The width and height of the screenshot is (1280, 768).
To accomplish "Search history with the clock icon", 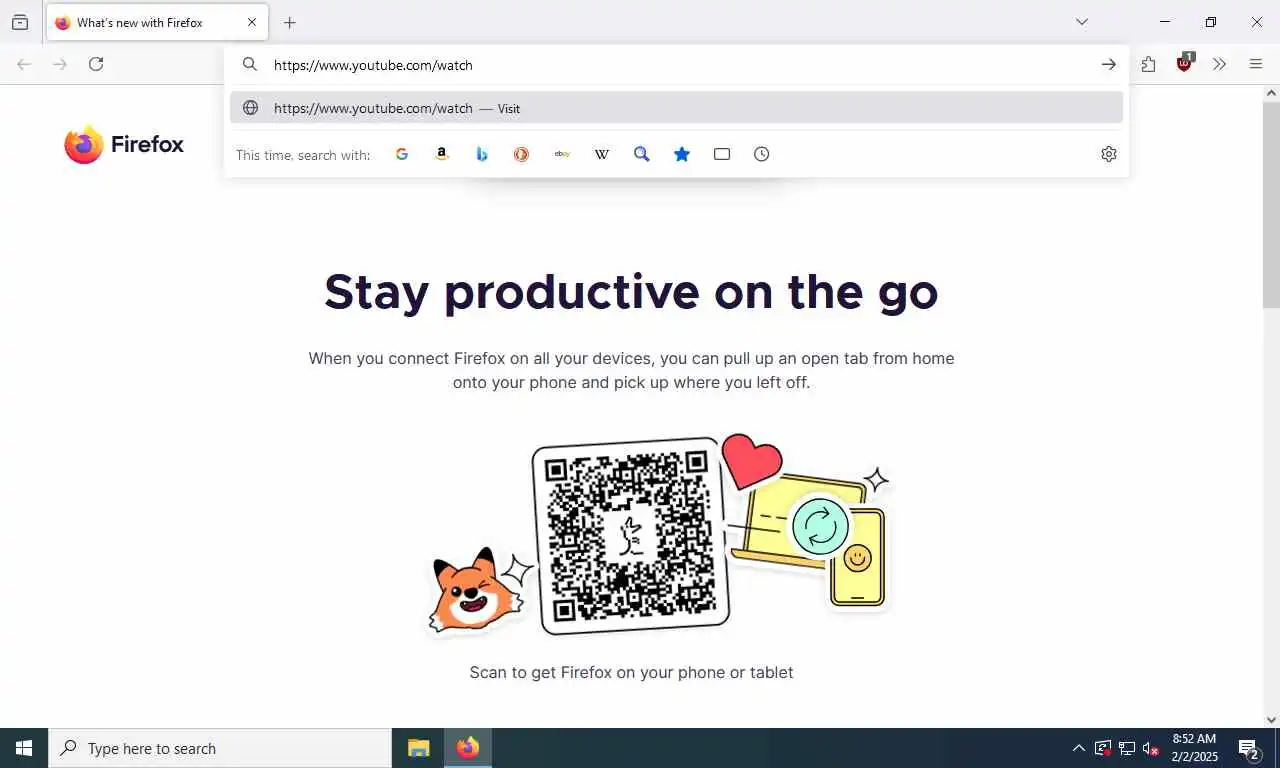I will pyautogui.click(x=762, y=154).
